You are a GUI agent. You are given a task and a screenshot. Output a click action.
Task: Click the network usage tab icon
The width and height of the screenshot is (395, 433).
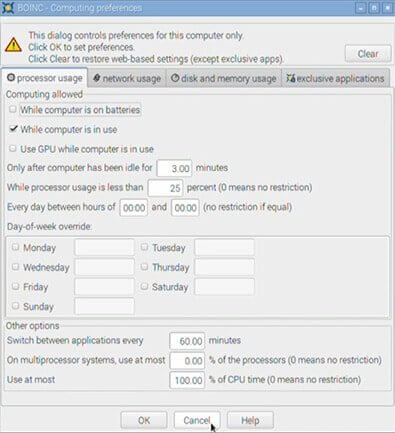[97, 78]
